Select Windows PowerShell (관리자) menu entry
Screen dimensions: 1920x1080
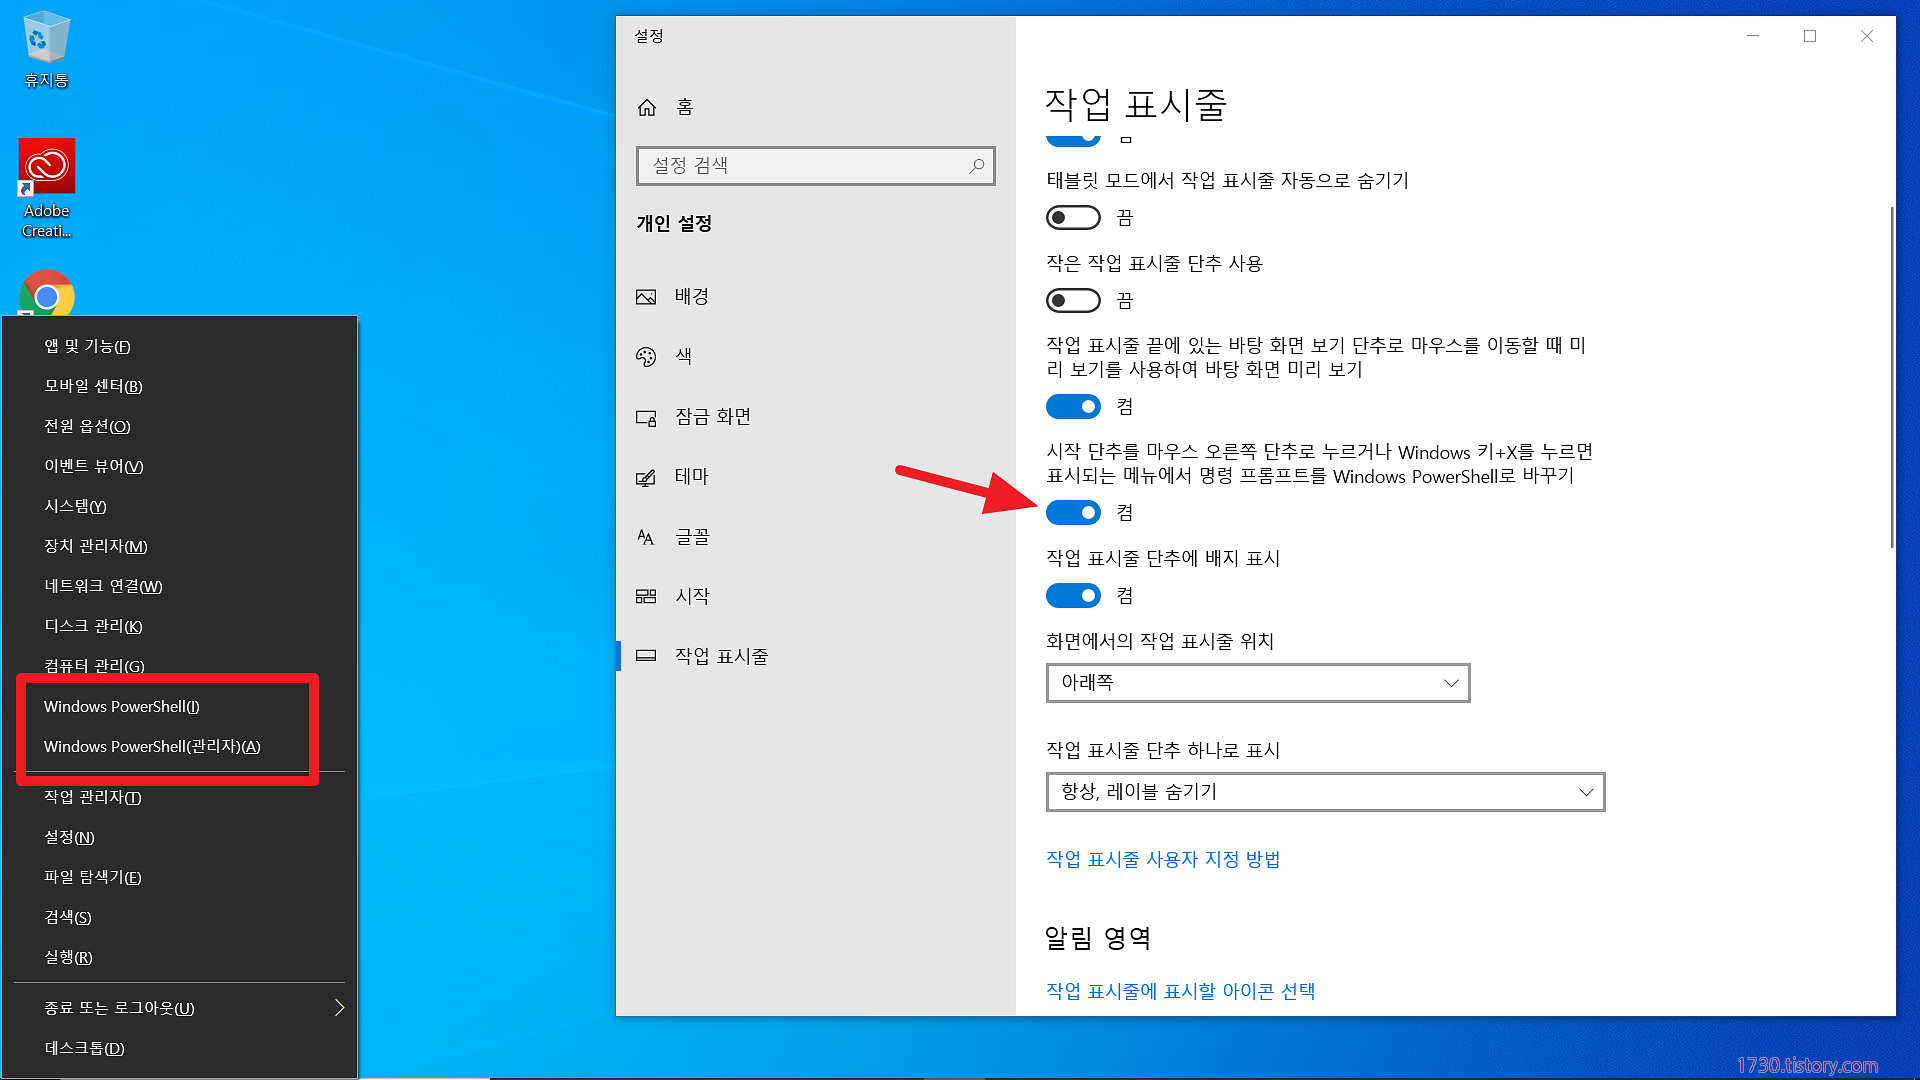coord(152,747)
